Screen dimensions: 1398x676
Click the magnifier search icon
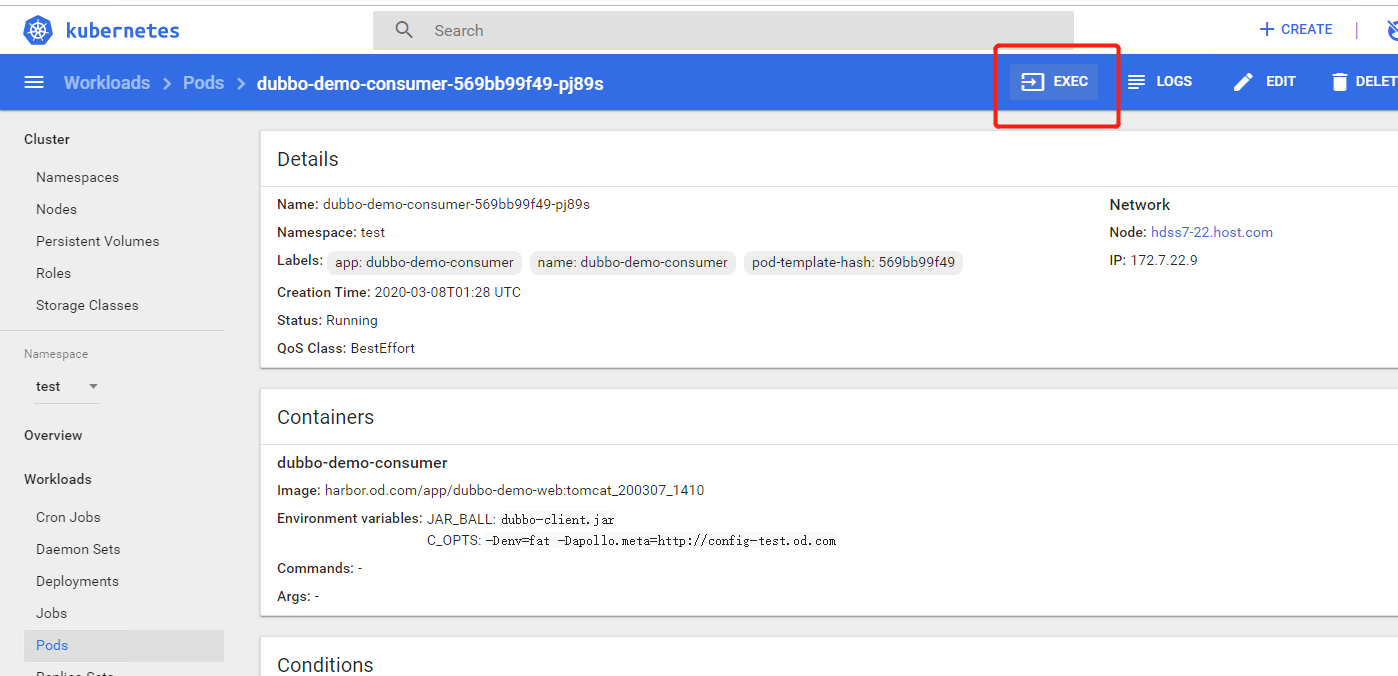[x=404, y=30]
